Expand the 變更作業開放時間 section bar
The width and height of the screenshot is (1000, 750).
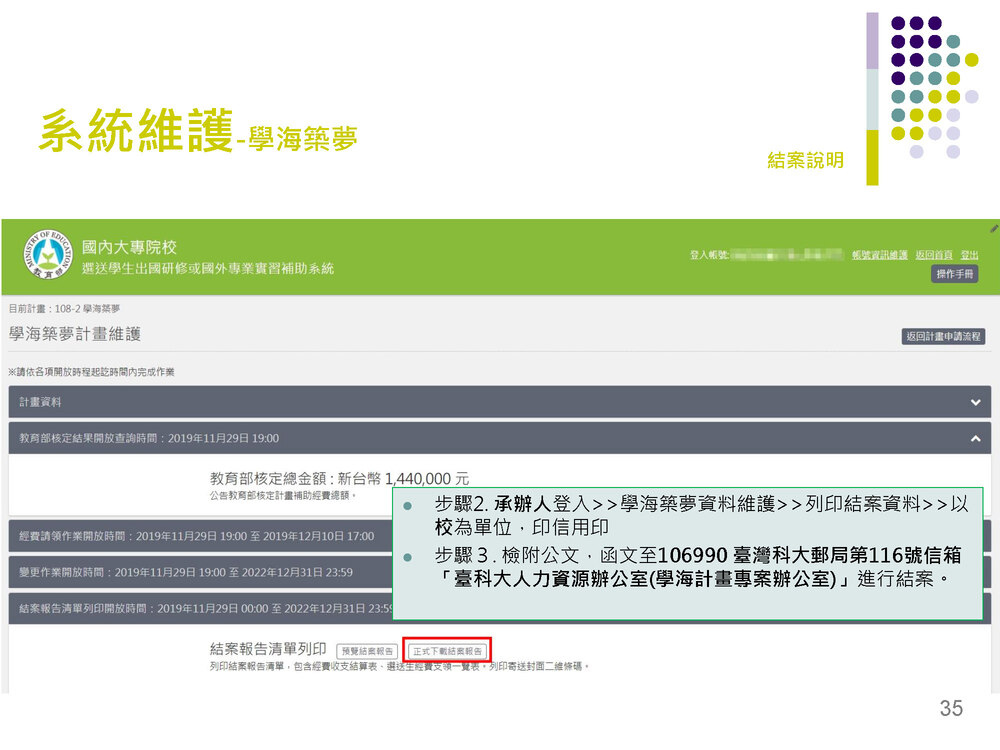[x=200, y=572]
